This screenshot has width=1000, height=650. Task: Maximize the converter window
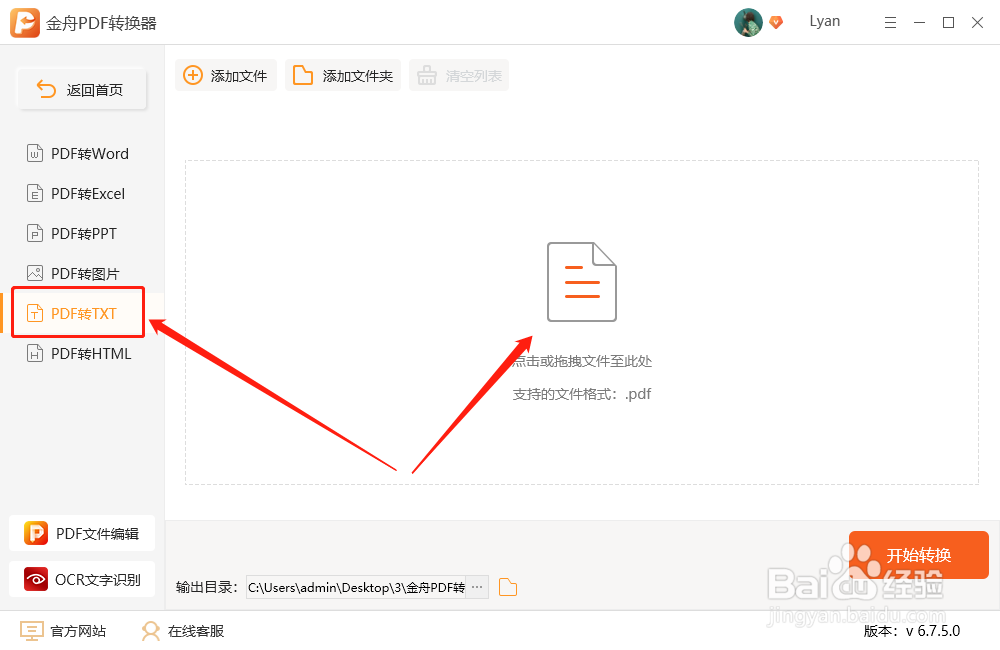(948, 23)
